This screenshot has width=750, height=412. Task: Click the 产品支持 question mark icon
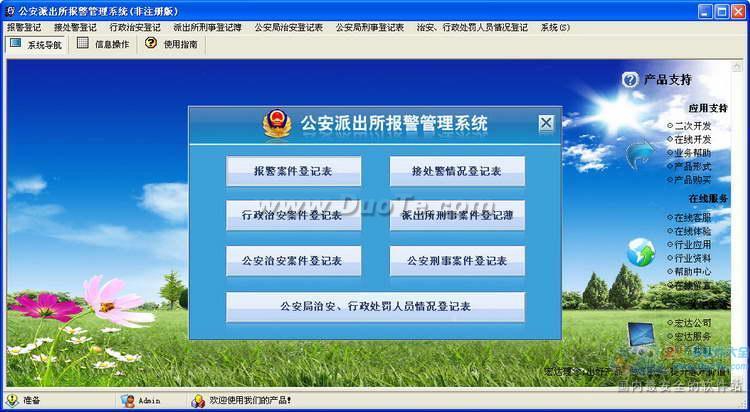click(630, 80)
